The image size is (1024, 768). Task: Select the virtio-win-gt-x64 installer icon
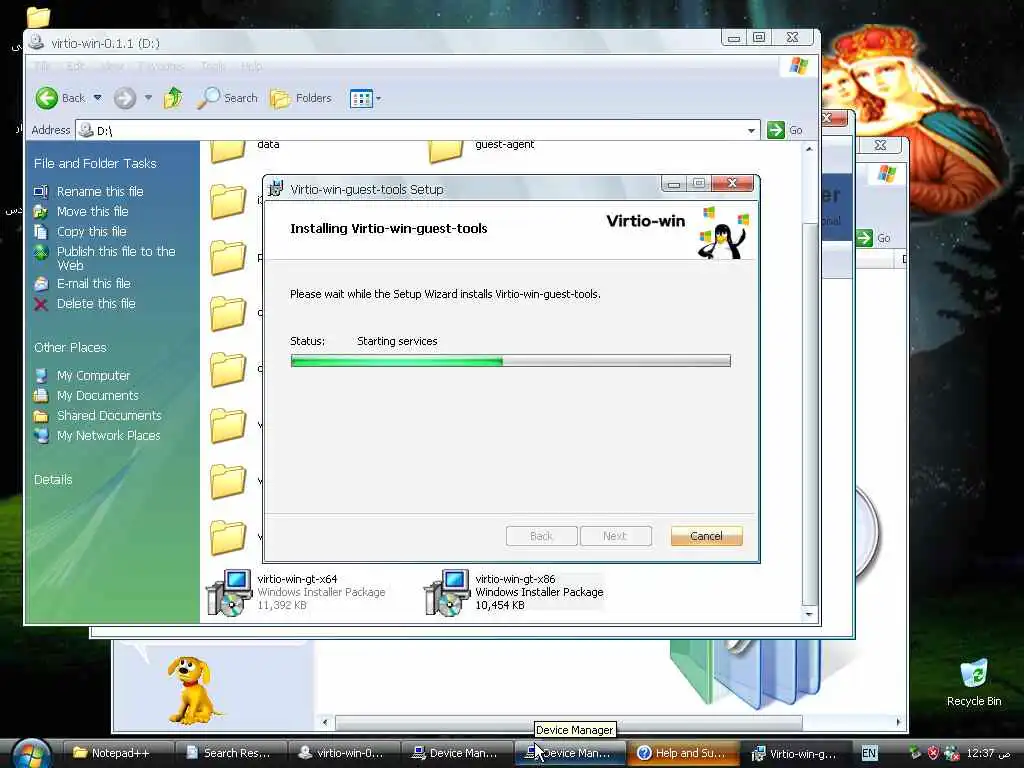point(229,592)
